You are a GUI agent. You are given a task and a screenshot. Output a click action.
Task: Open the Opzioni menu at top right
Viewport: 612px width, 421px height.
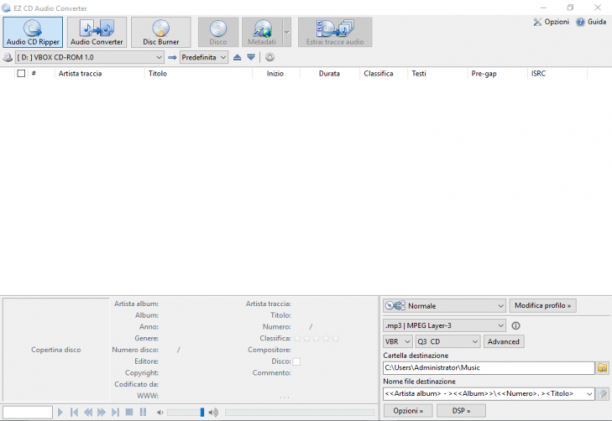pyautogui.click(x=551, y=22)
